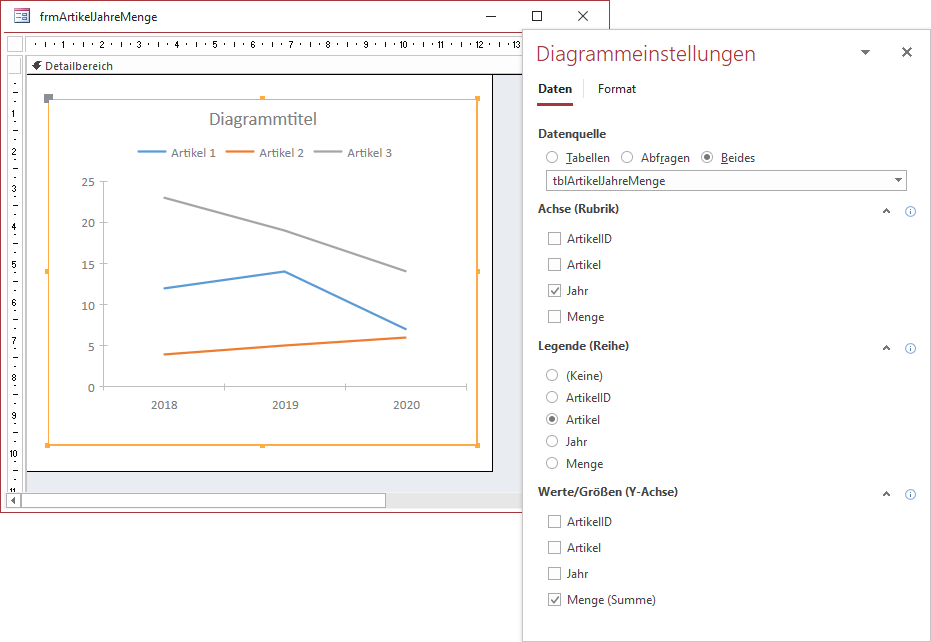The image size is (931, 642).
Task: Click the form icon in the title bar
Action: pyautogui.click(x=21, y=16)
